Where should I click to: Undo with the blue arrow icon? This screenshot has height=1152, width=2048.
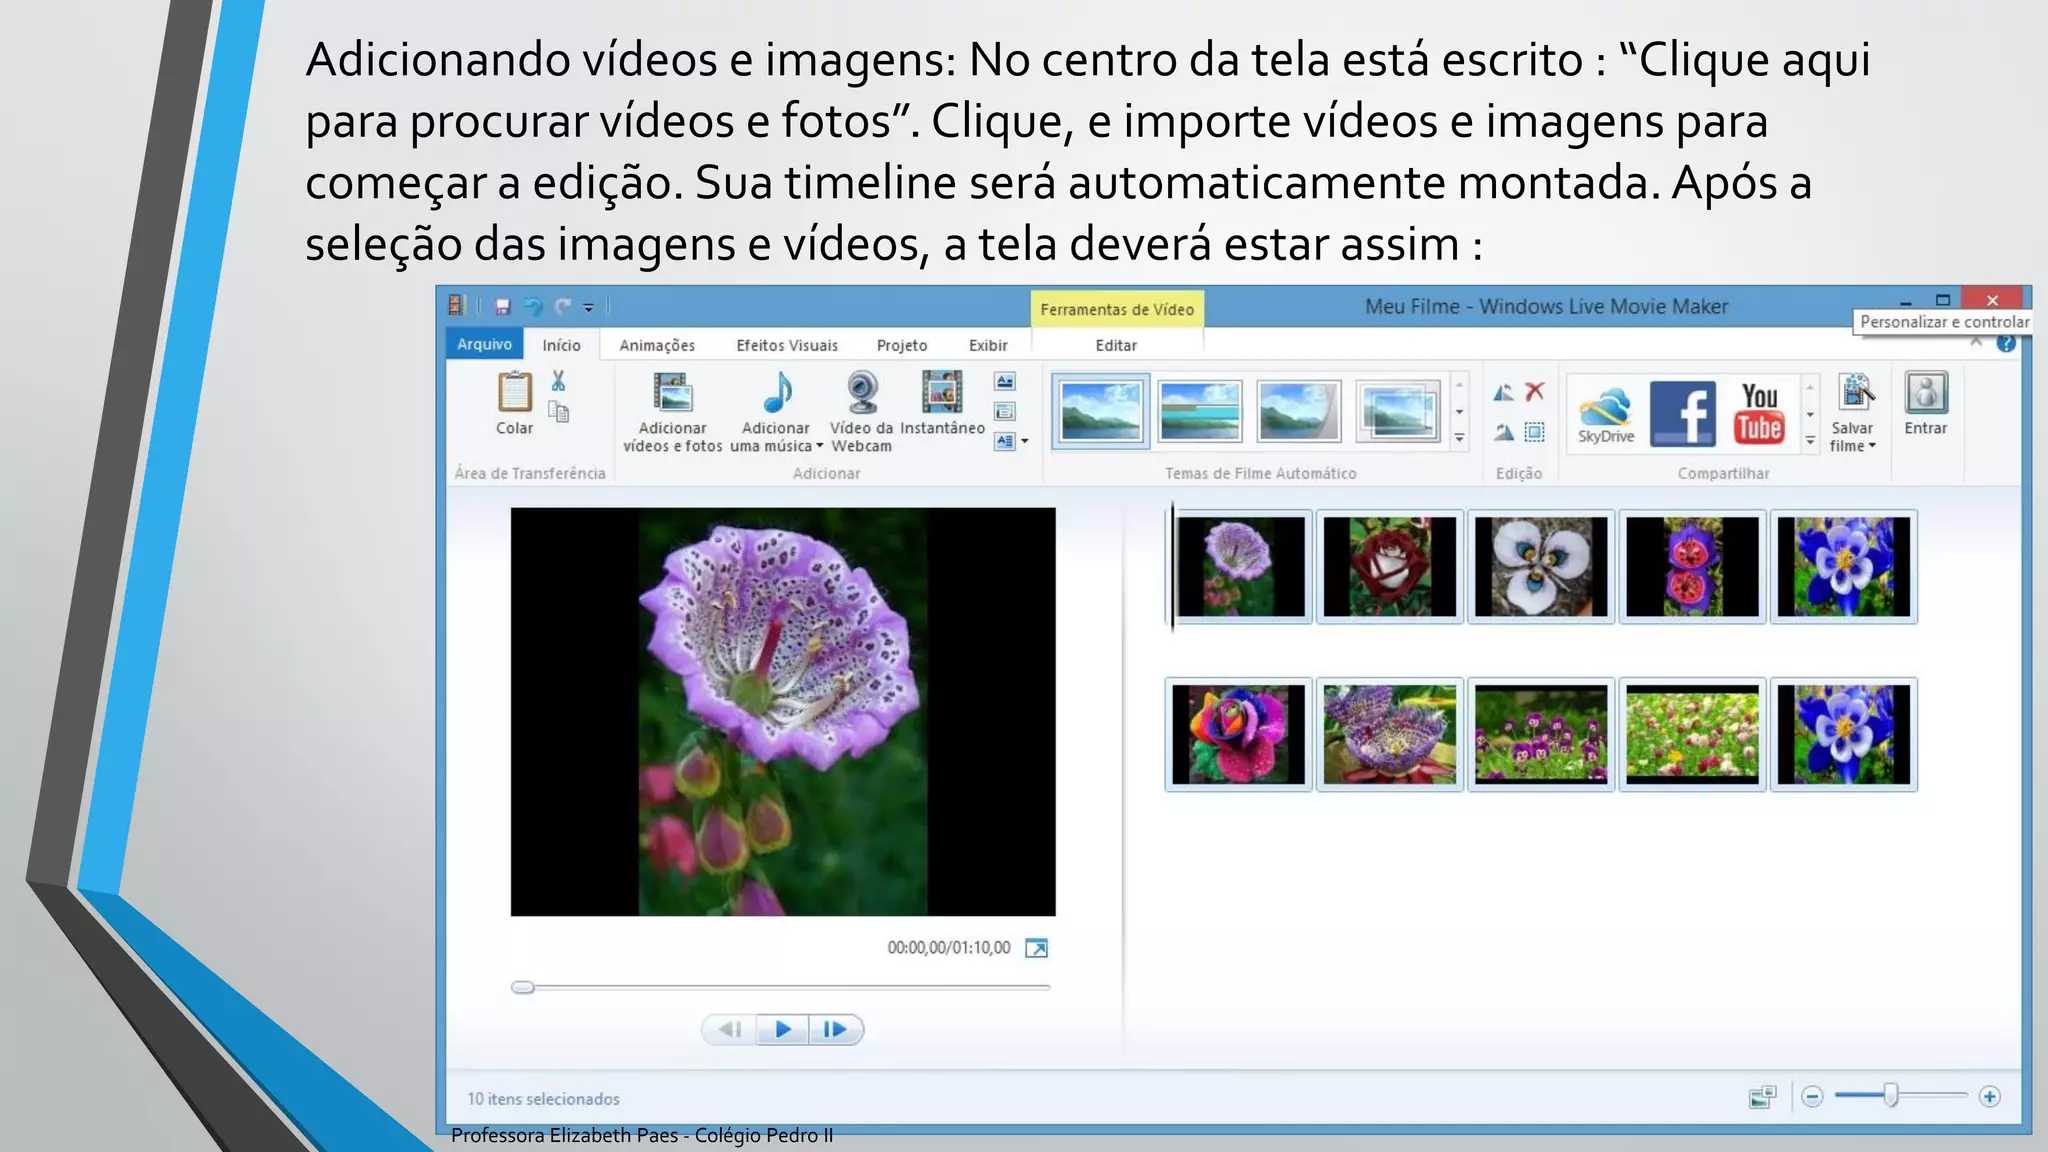534,306
